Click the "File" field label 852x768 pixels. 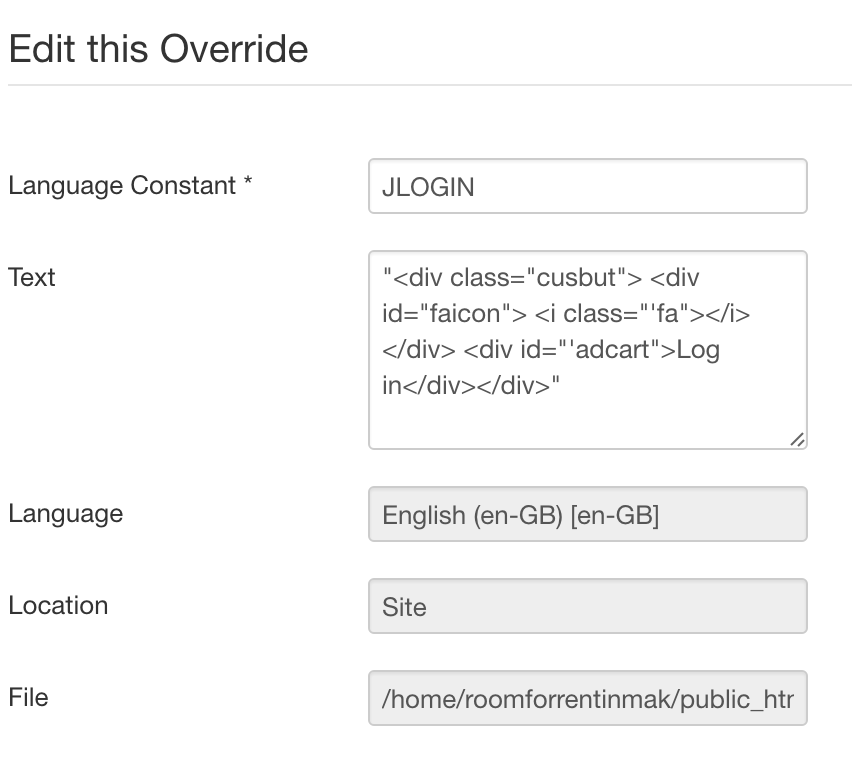(x=28, y=698)
